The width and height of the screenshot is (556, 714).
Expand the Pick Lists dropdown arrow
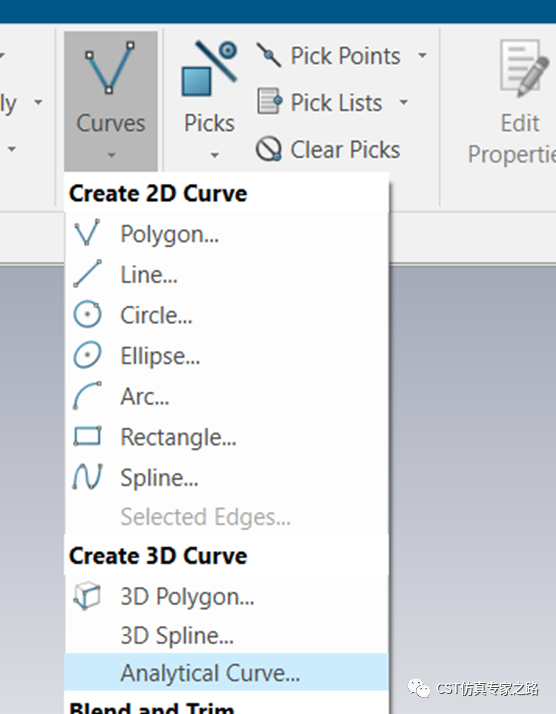403,102
